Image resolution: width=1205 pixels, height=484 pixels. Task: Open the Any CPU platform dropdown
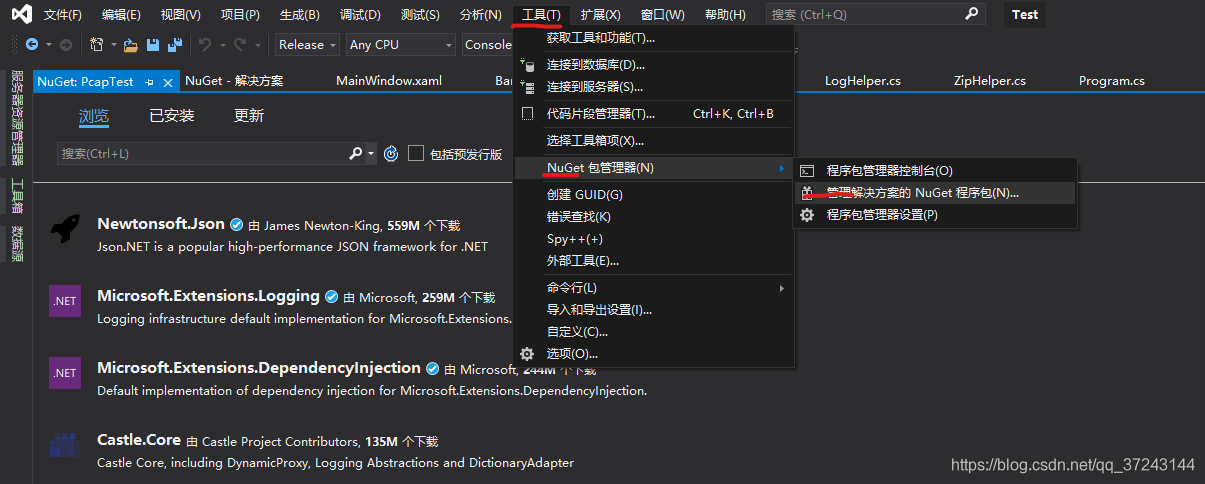pos(401,45)
